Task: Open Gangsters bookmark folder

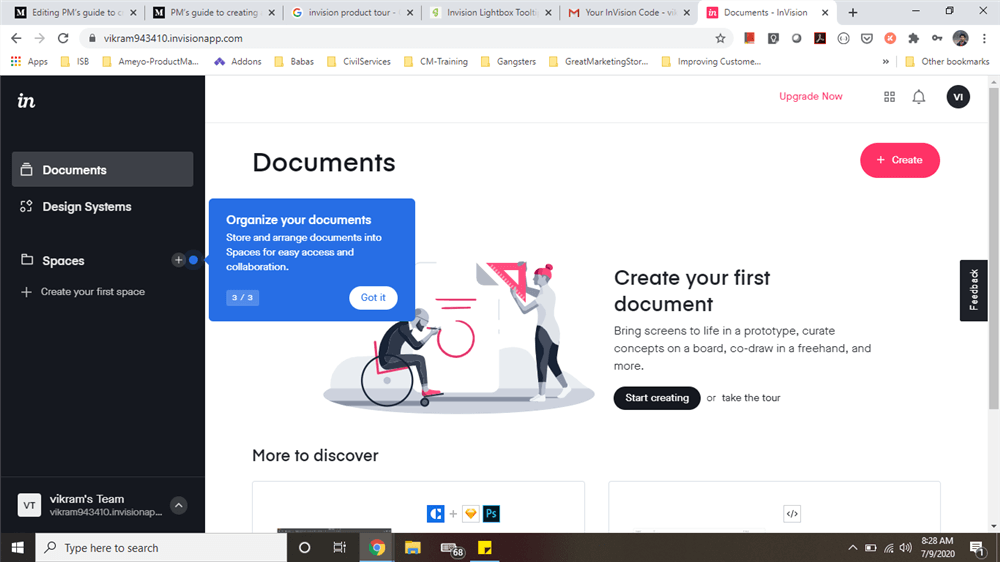Action: pyautogui.click(x=508, y=61)
